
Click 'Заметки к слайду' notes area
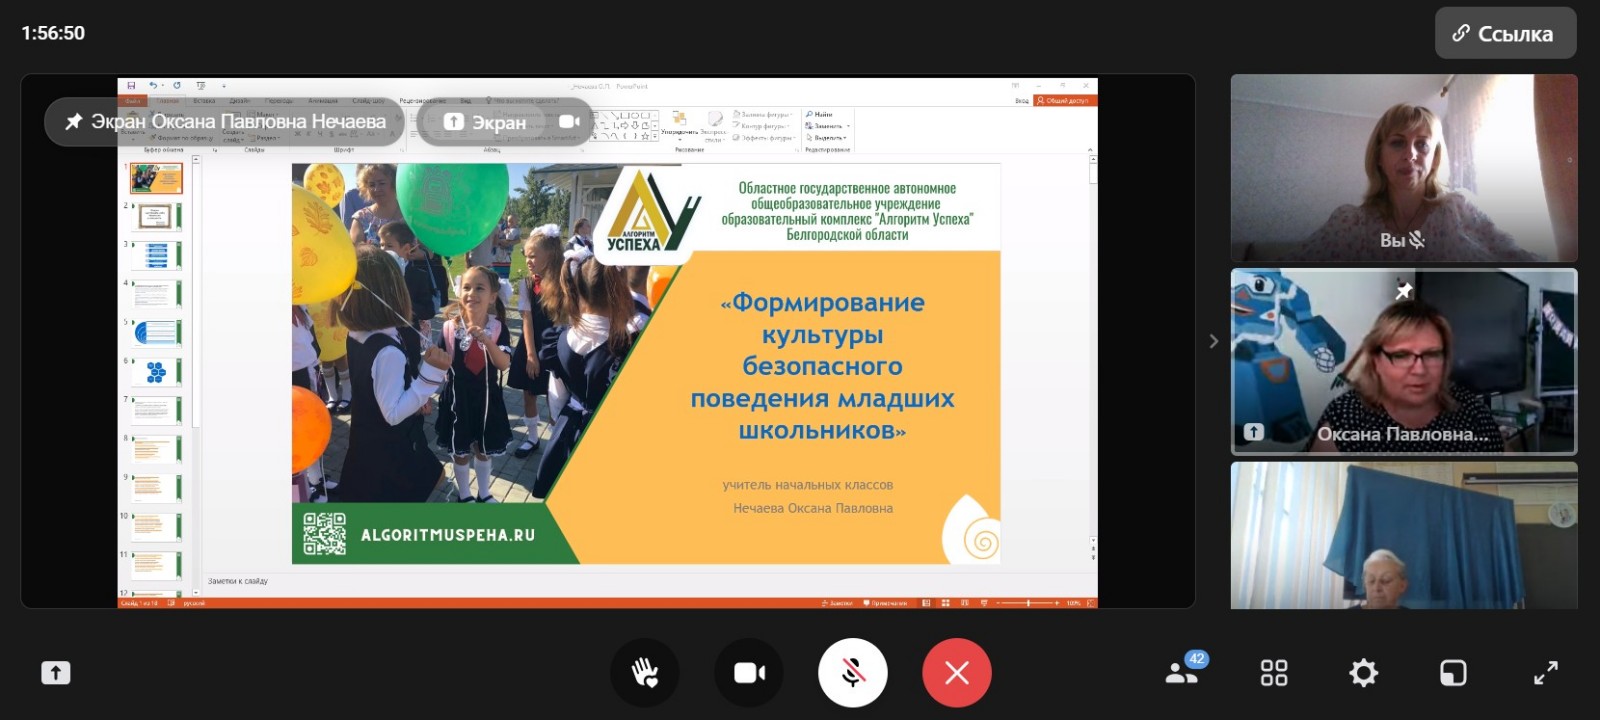[x=238, y=581]
